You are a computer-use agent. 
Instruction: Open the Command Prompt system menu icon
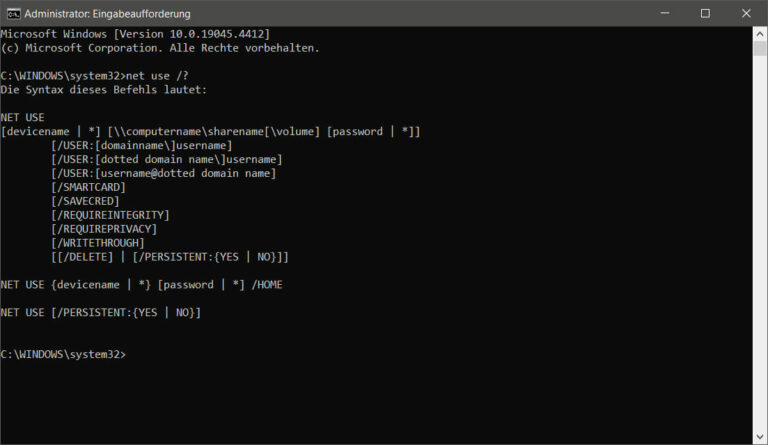pyautogui.click(x=13, y=14)
